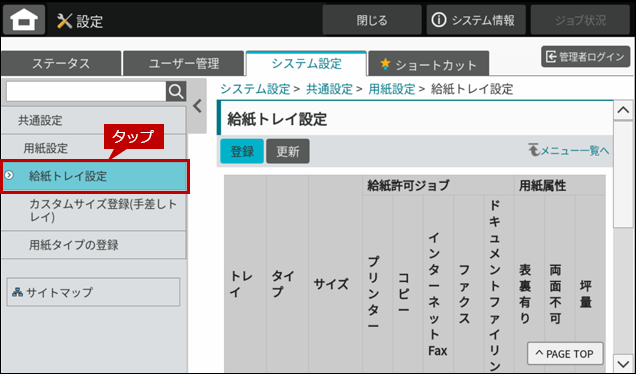Click 共通設定 breadcrumb link
The width and height of the screenshot is (636, 374).
pos(329,89)
